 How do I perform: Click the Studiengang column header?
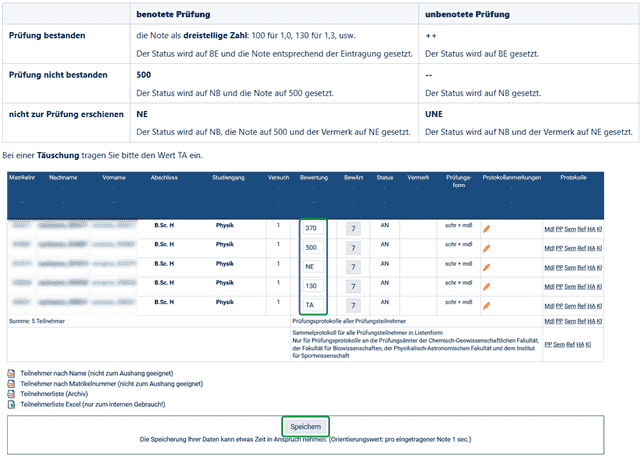(228, 178)
